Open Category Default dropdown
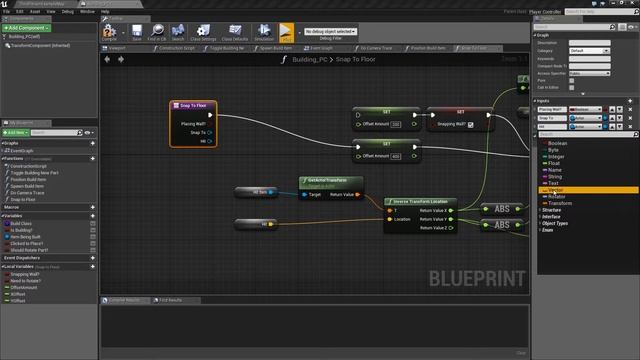 589,51
